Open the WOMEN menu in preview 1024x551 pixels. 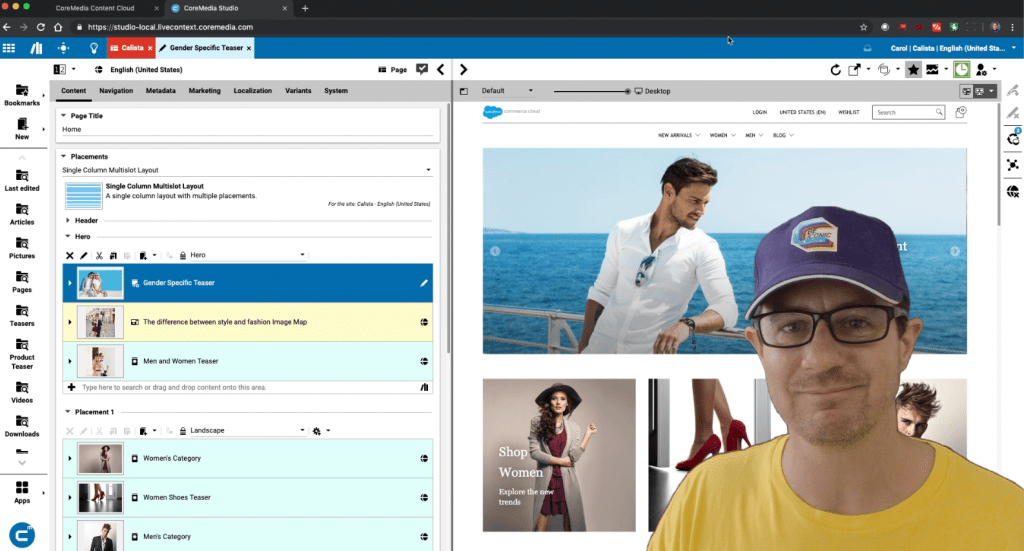pos(722,135)
